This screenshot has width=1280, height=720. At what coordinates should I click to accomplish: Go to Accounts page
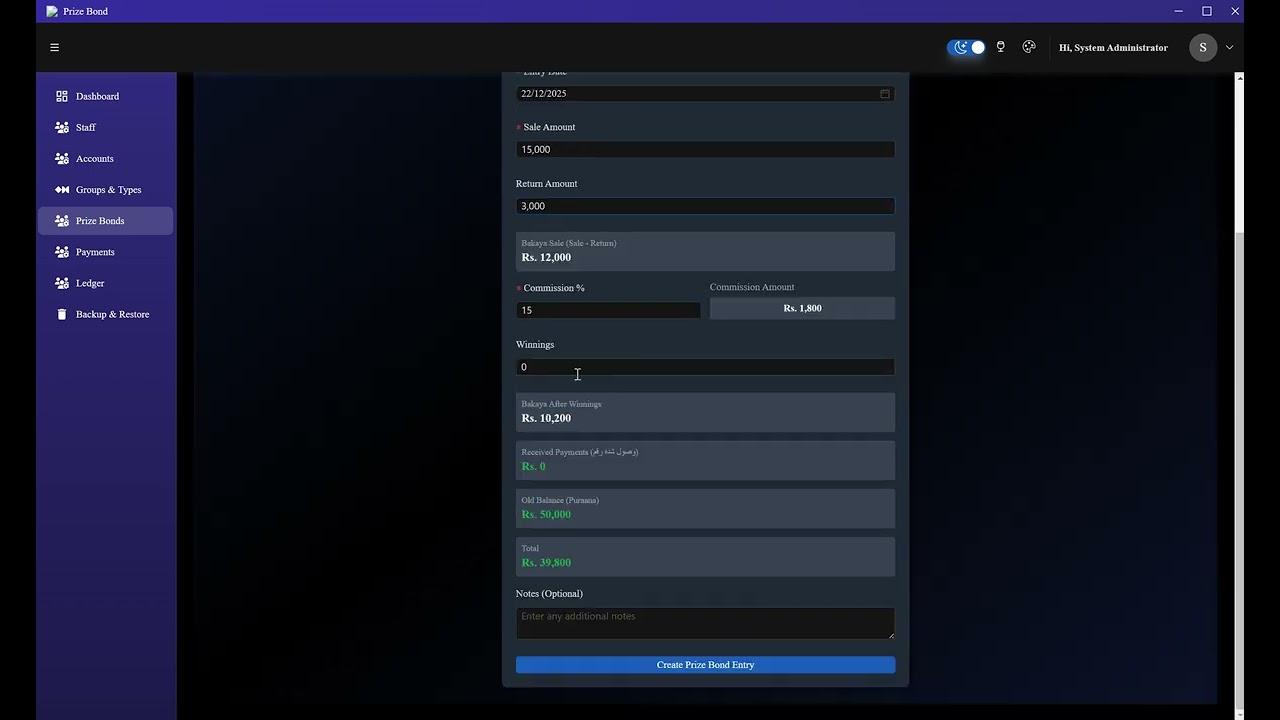[x=105, y=158]
